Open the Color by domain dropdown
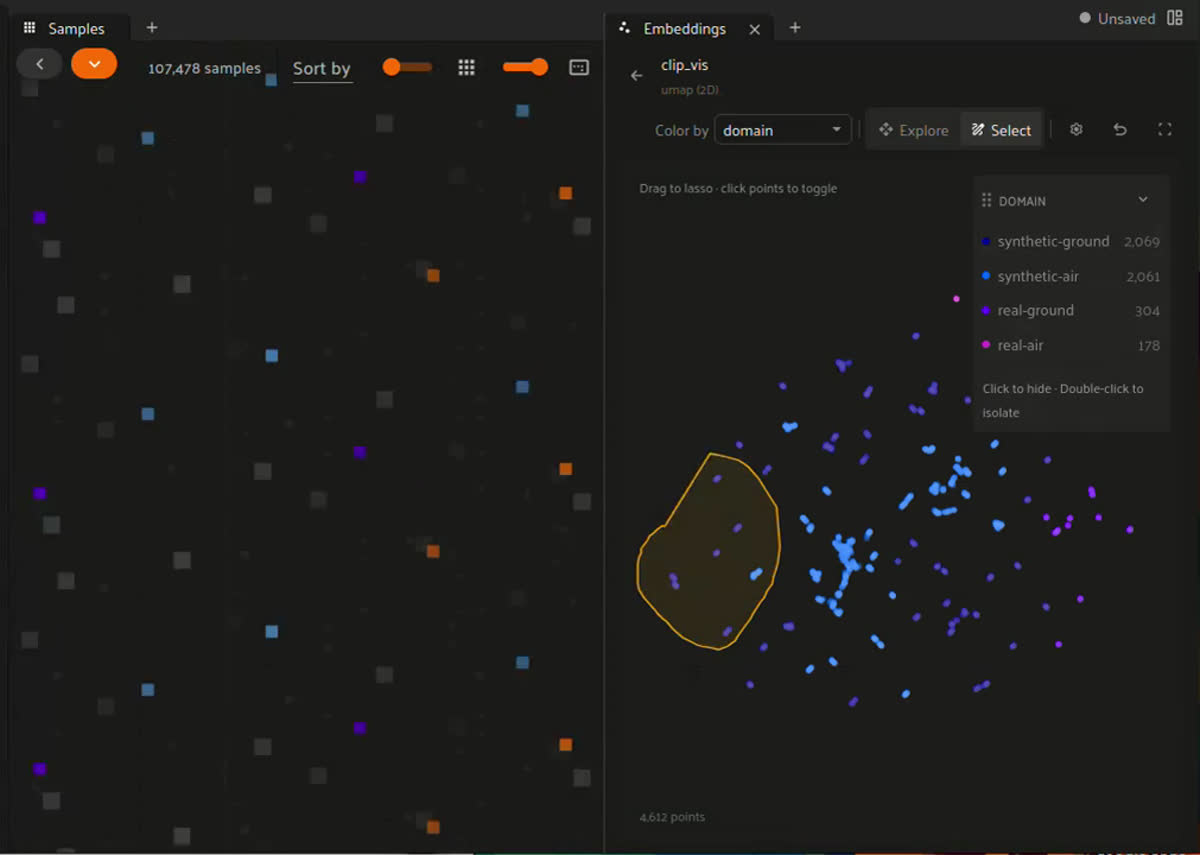The height and width of the screenshot is (855, 1200). [783, 130]
